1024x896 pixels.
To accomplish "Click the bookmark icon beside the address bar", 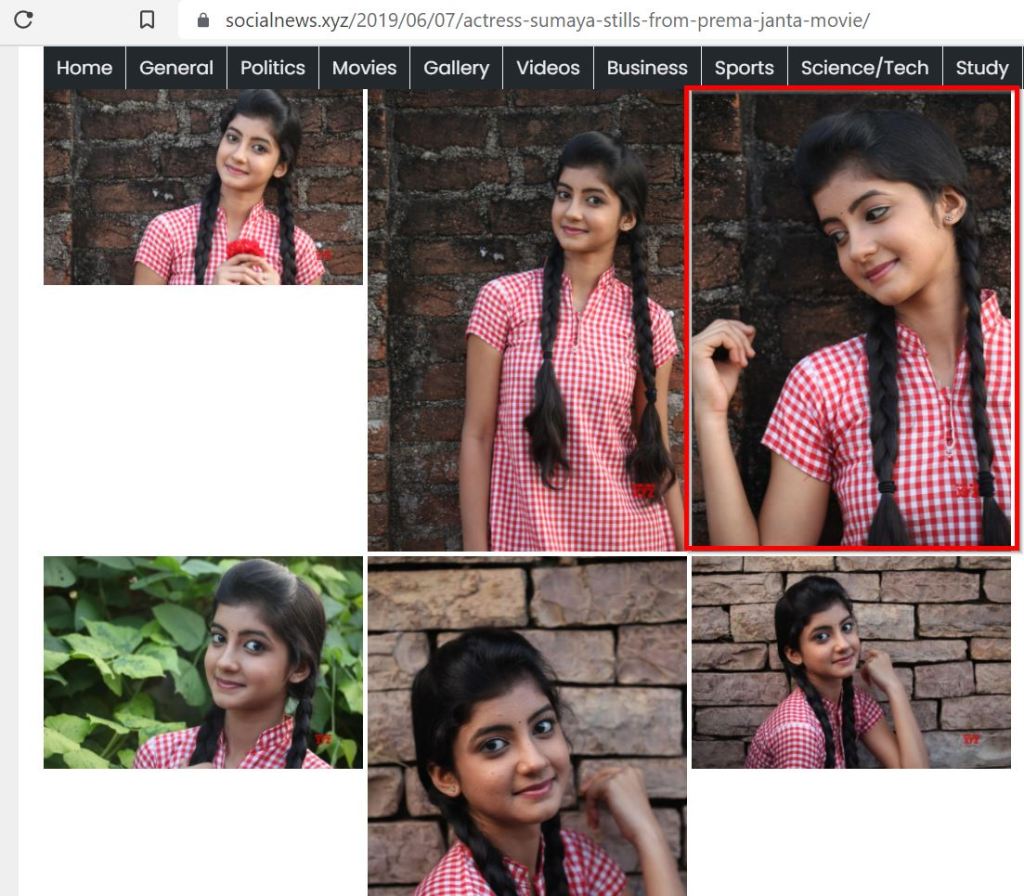I will coord(147,20).
